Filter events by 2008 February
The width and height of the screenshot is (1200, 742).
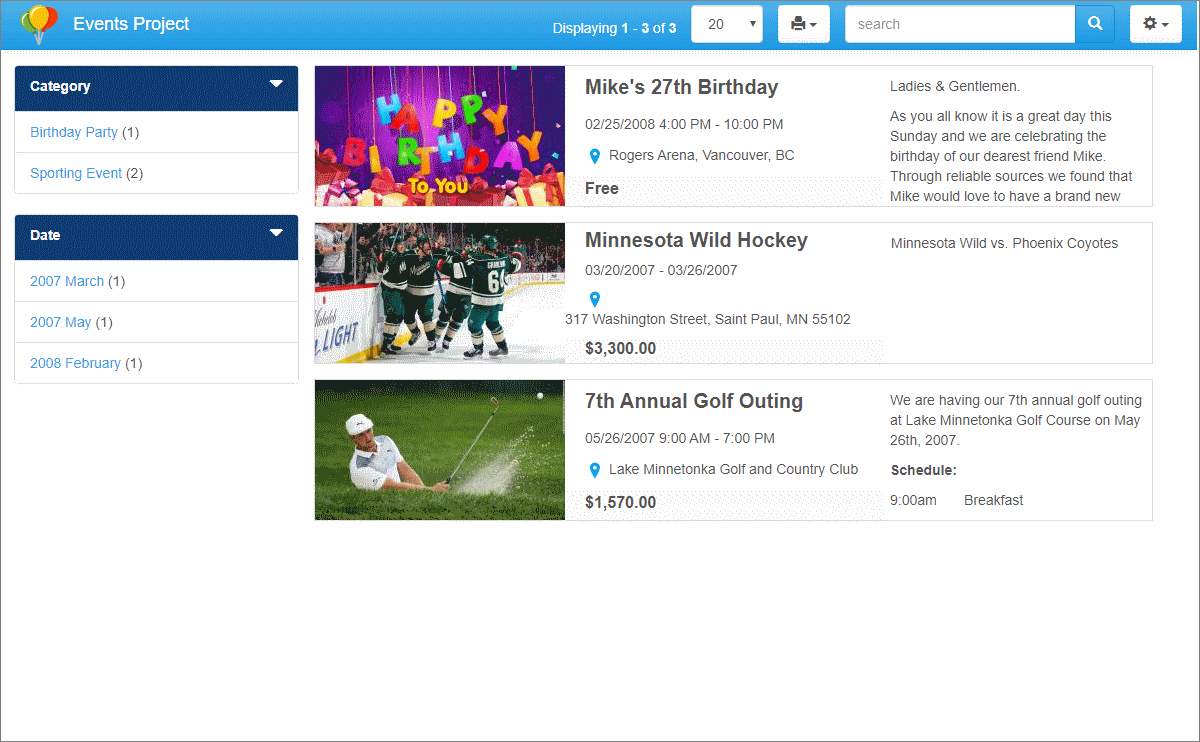75,363
